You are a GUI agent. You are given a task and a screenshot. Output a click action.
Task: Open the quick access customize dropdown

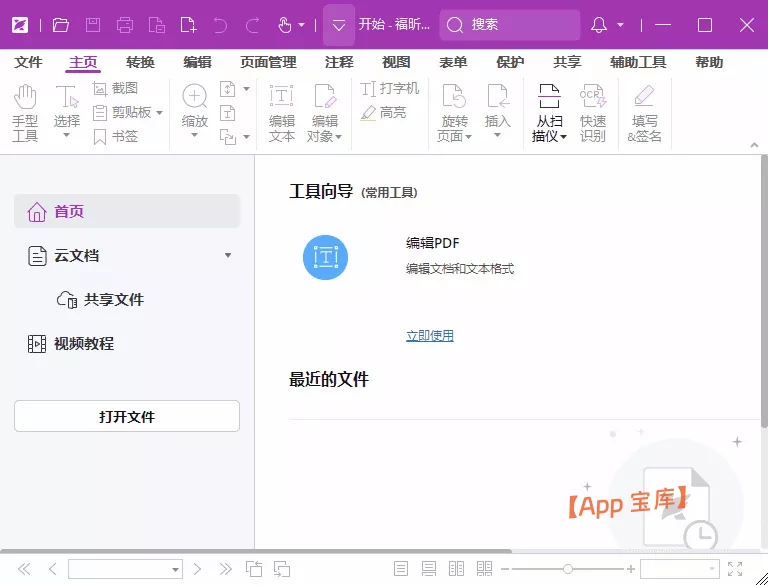[339, 25]
